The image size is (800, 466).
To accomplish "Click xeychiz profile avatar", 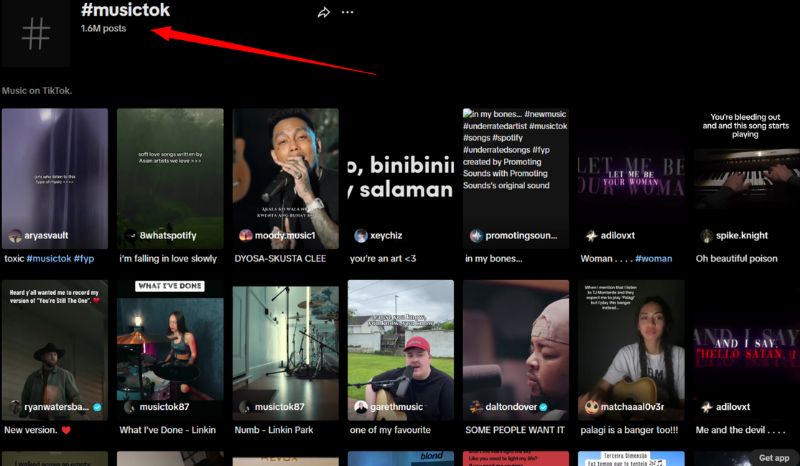I will point(361,236).
